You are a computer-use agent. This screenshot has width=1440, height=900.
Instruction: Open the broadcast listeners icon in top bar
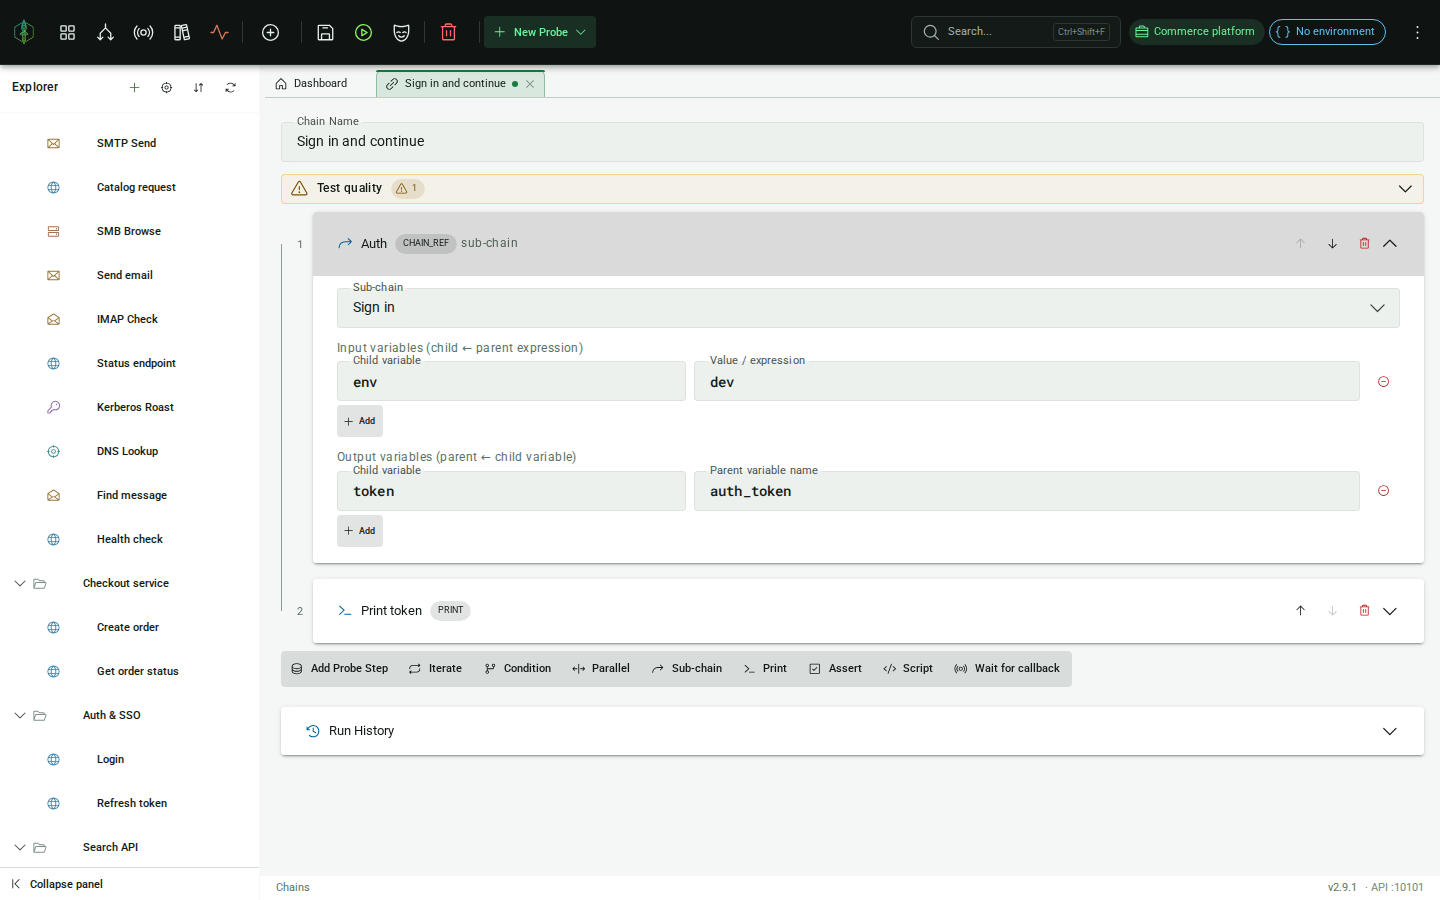click(x=143, y=32)
